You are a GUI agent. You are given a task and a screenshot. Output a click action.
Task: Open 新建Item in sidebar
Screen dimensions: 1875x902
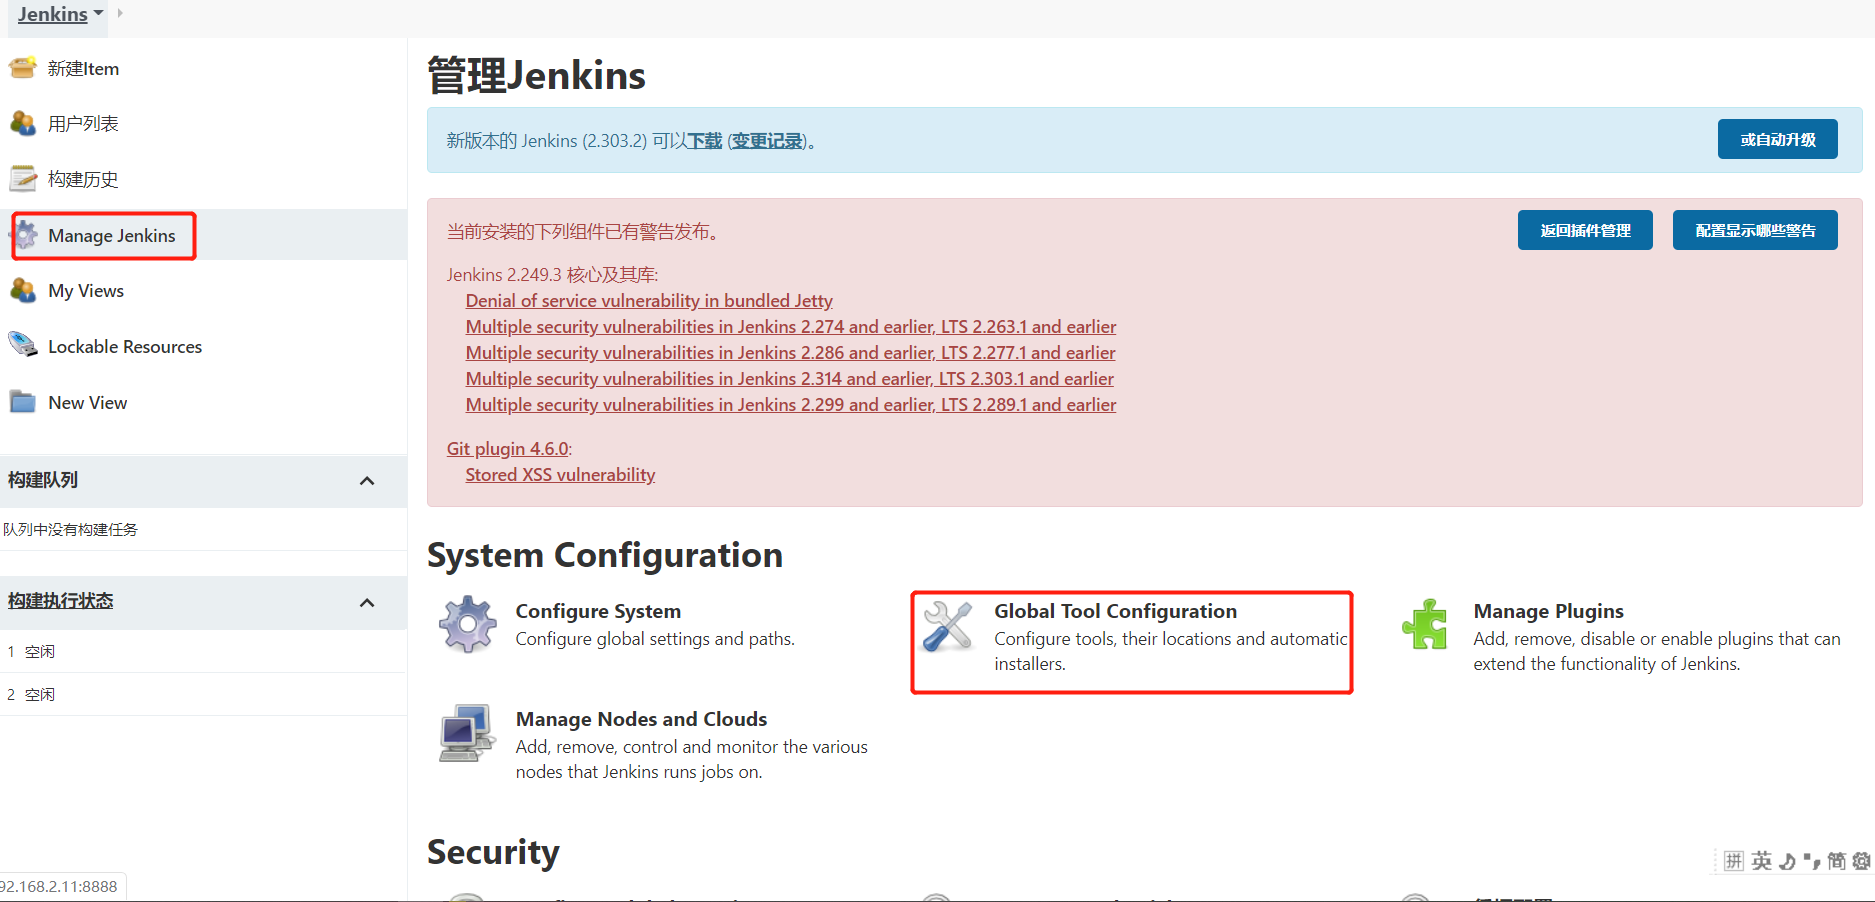click(x=83, y=68)
